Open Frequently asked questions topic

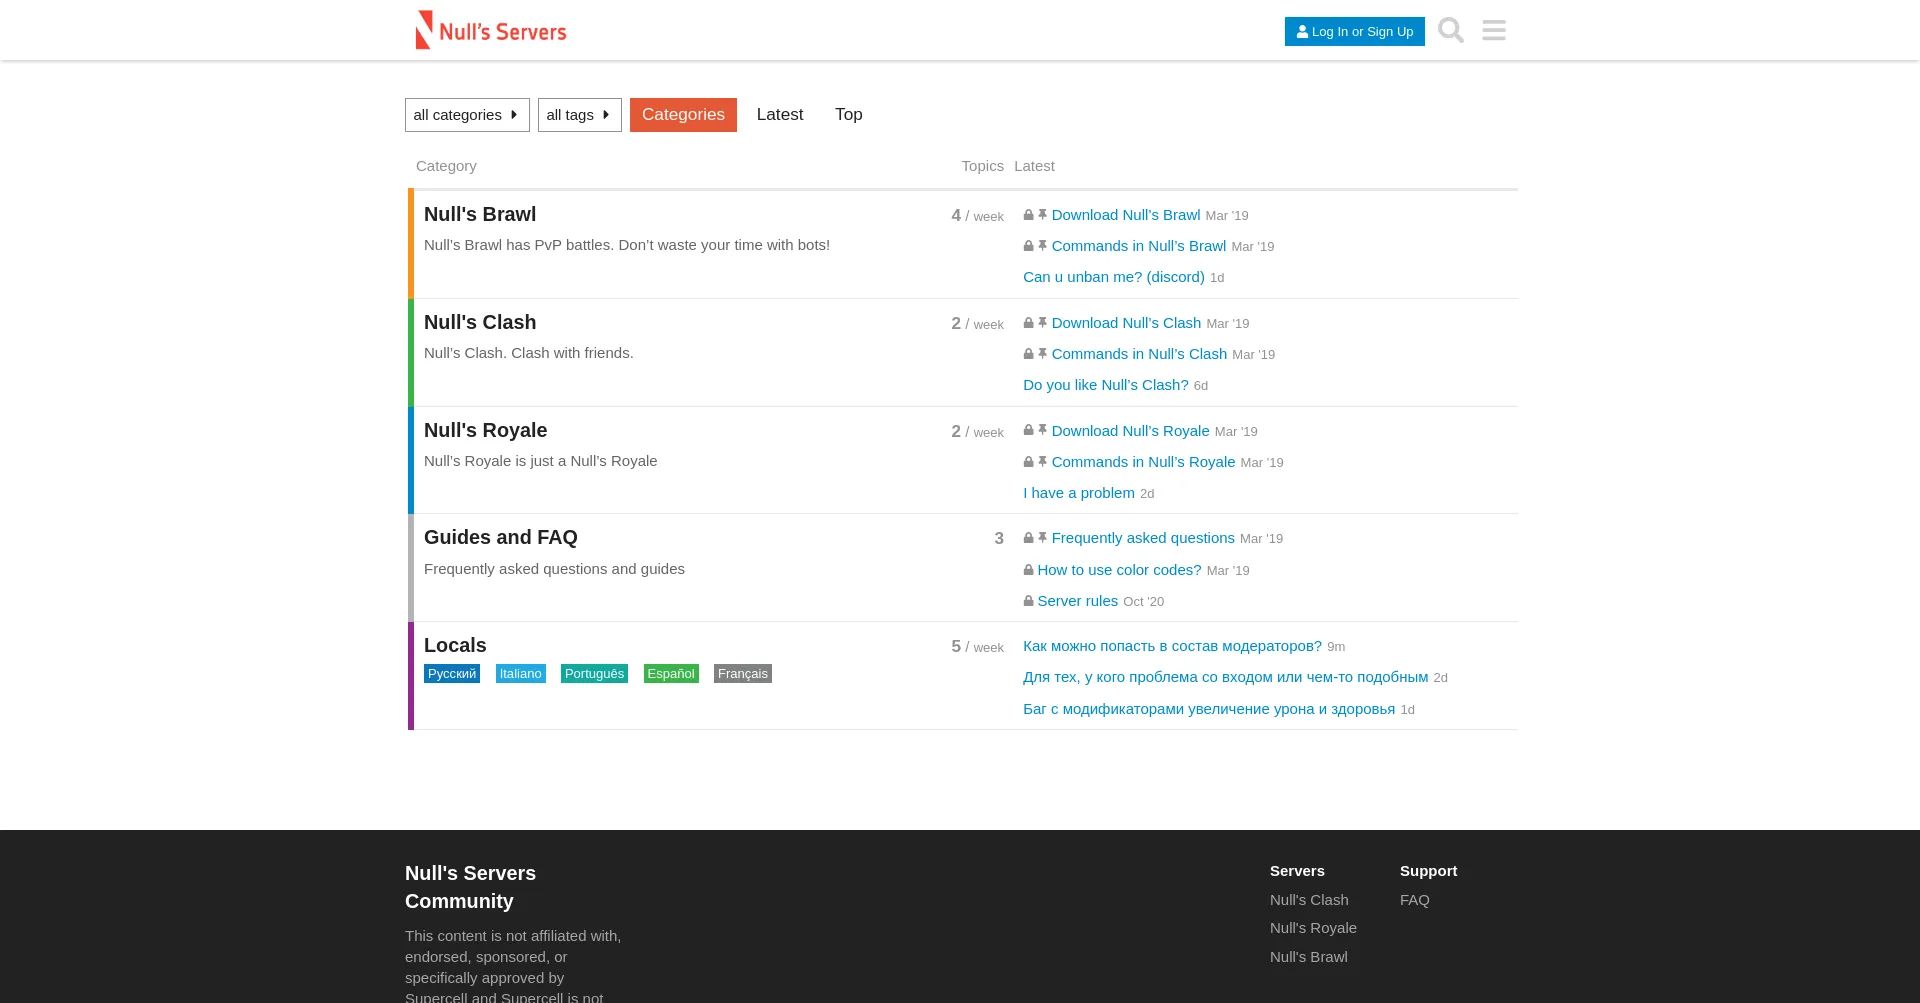[1143, 538]
